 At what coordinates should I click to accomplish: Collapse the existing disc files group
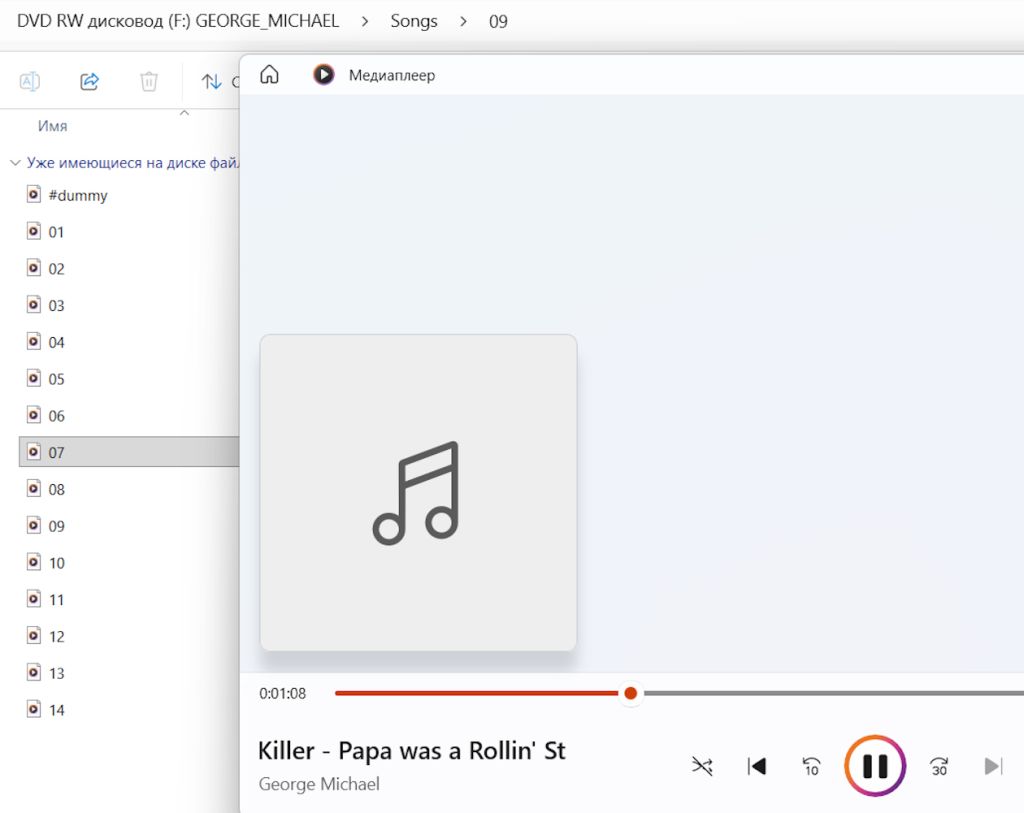tap(16, 163)
